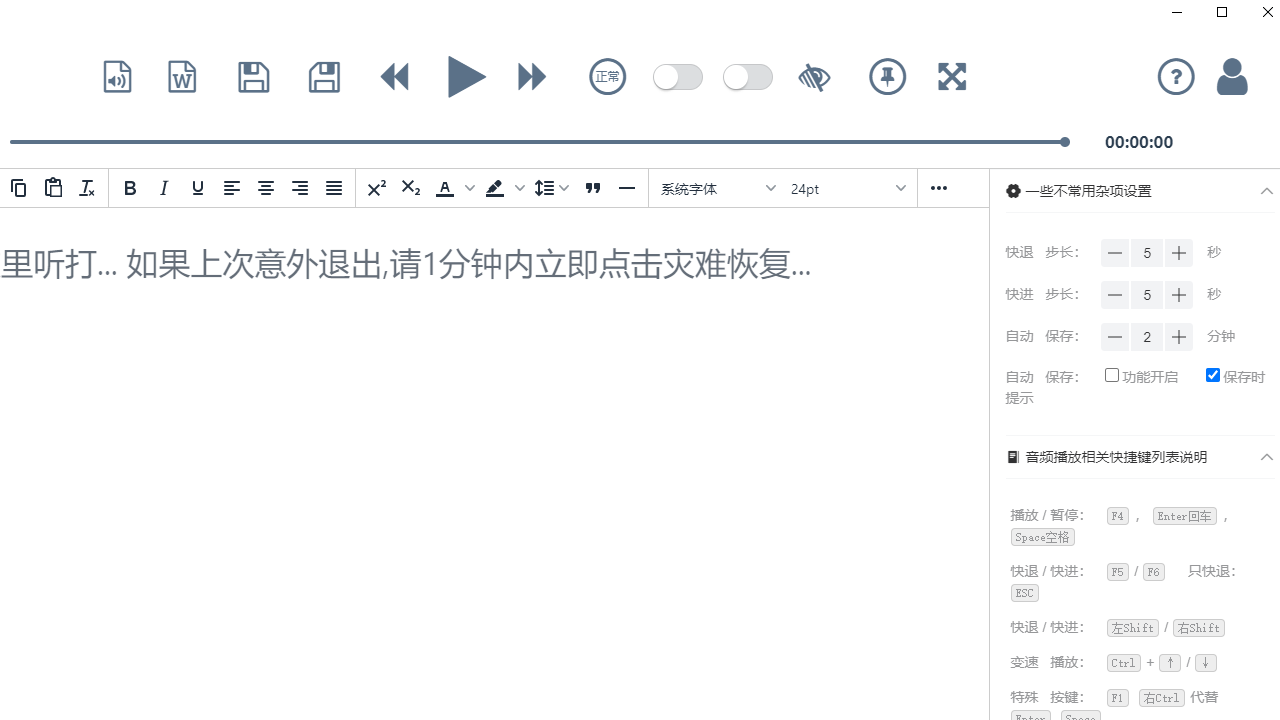Enter fullscreen mode
This screenshot has width=1280, height=720.
click(952, 77)
